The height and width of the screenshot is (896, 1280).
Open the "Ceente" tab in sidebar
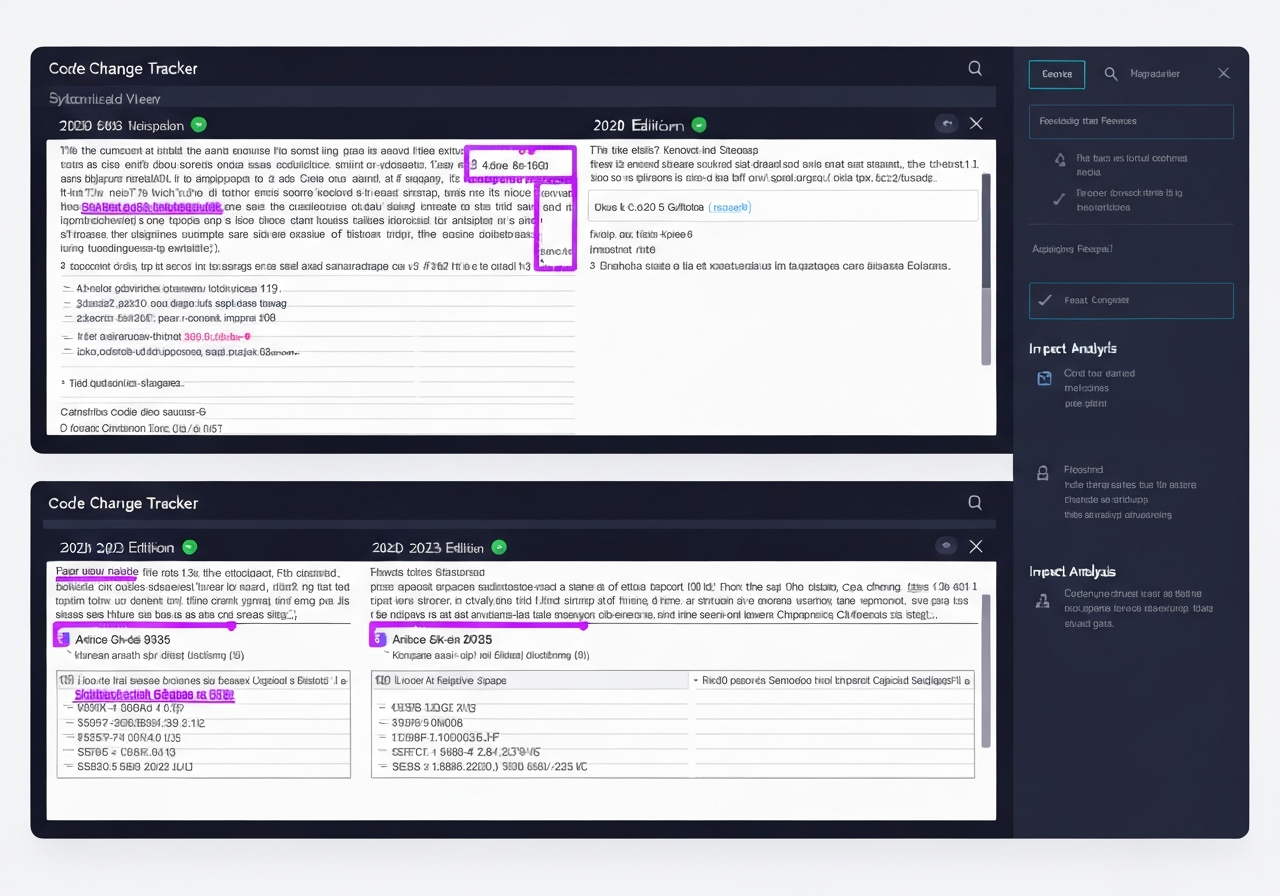click(1057, 74)
